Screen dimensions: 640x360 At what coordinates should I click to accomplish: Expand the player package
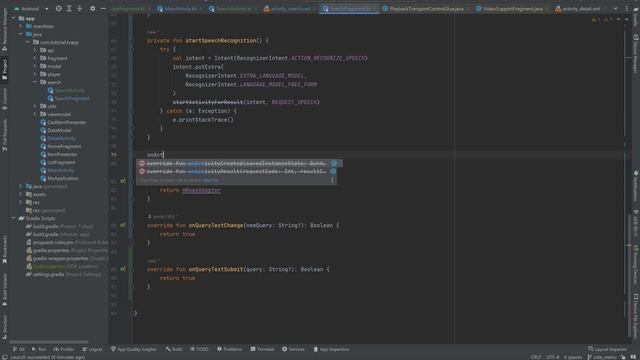tap(35, 74)
